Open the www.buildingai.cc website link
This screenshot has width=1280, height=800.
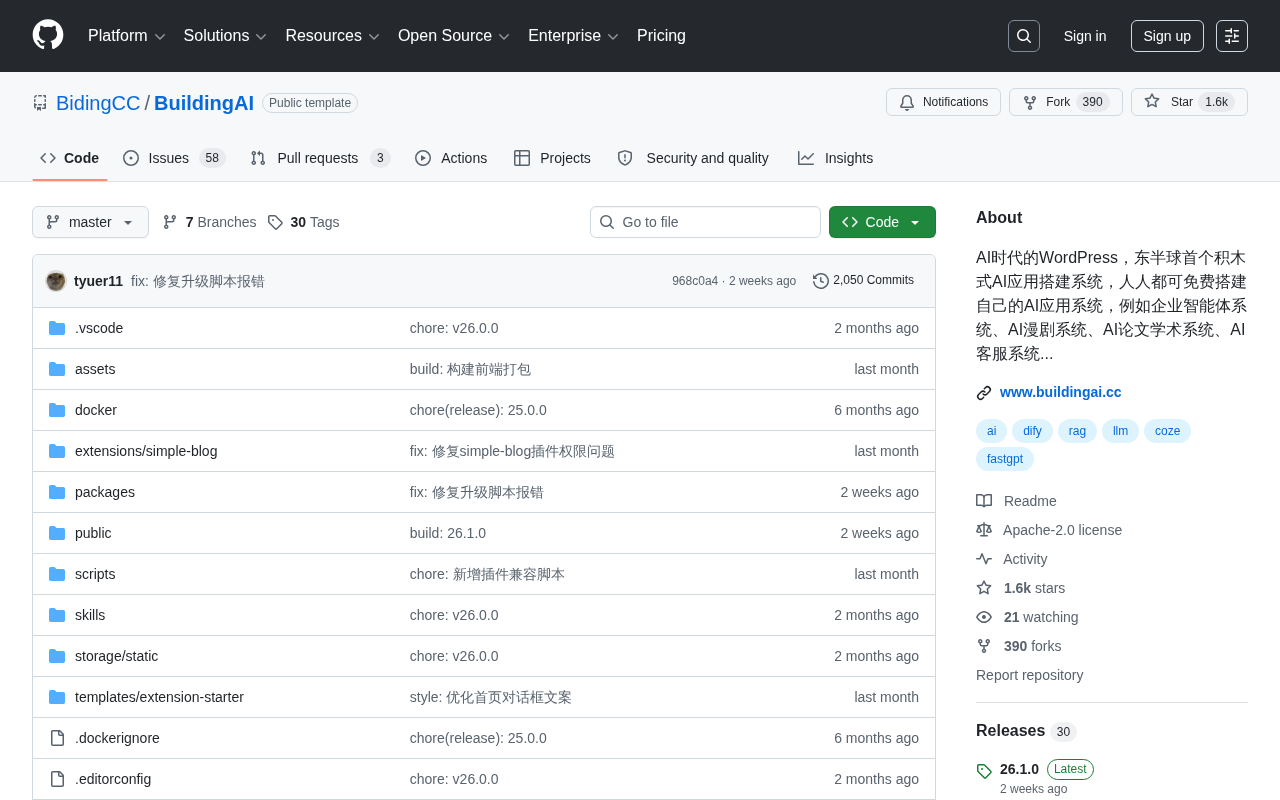[x=1060, y=392]
